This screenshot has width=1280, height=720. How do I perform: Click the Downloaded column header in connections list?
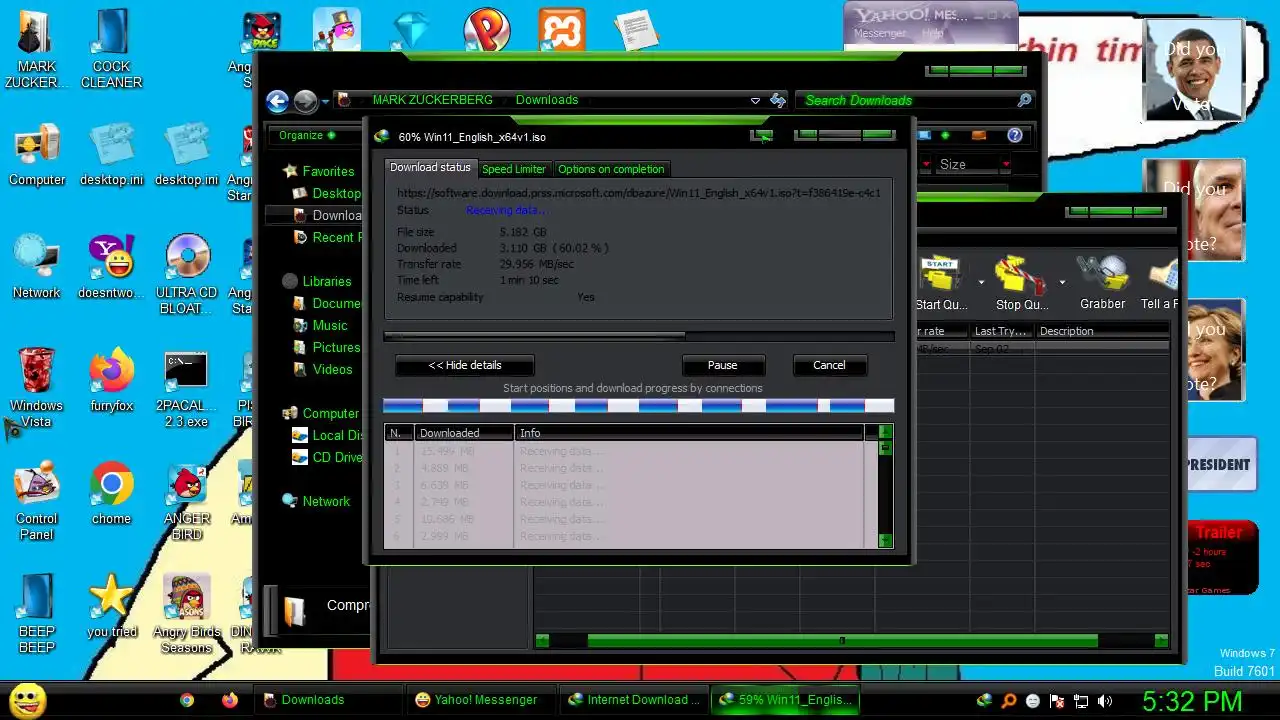coord(464,433)
